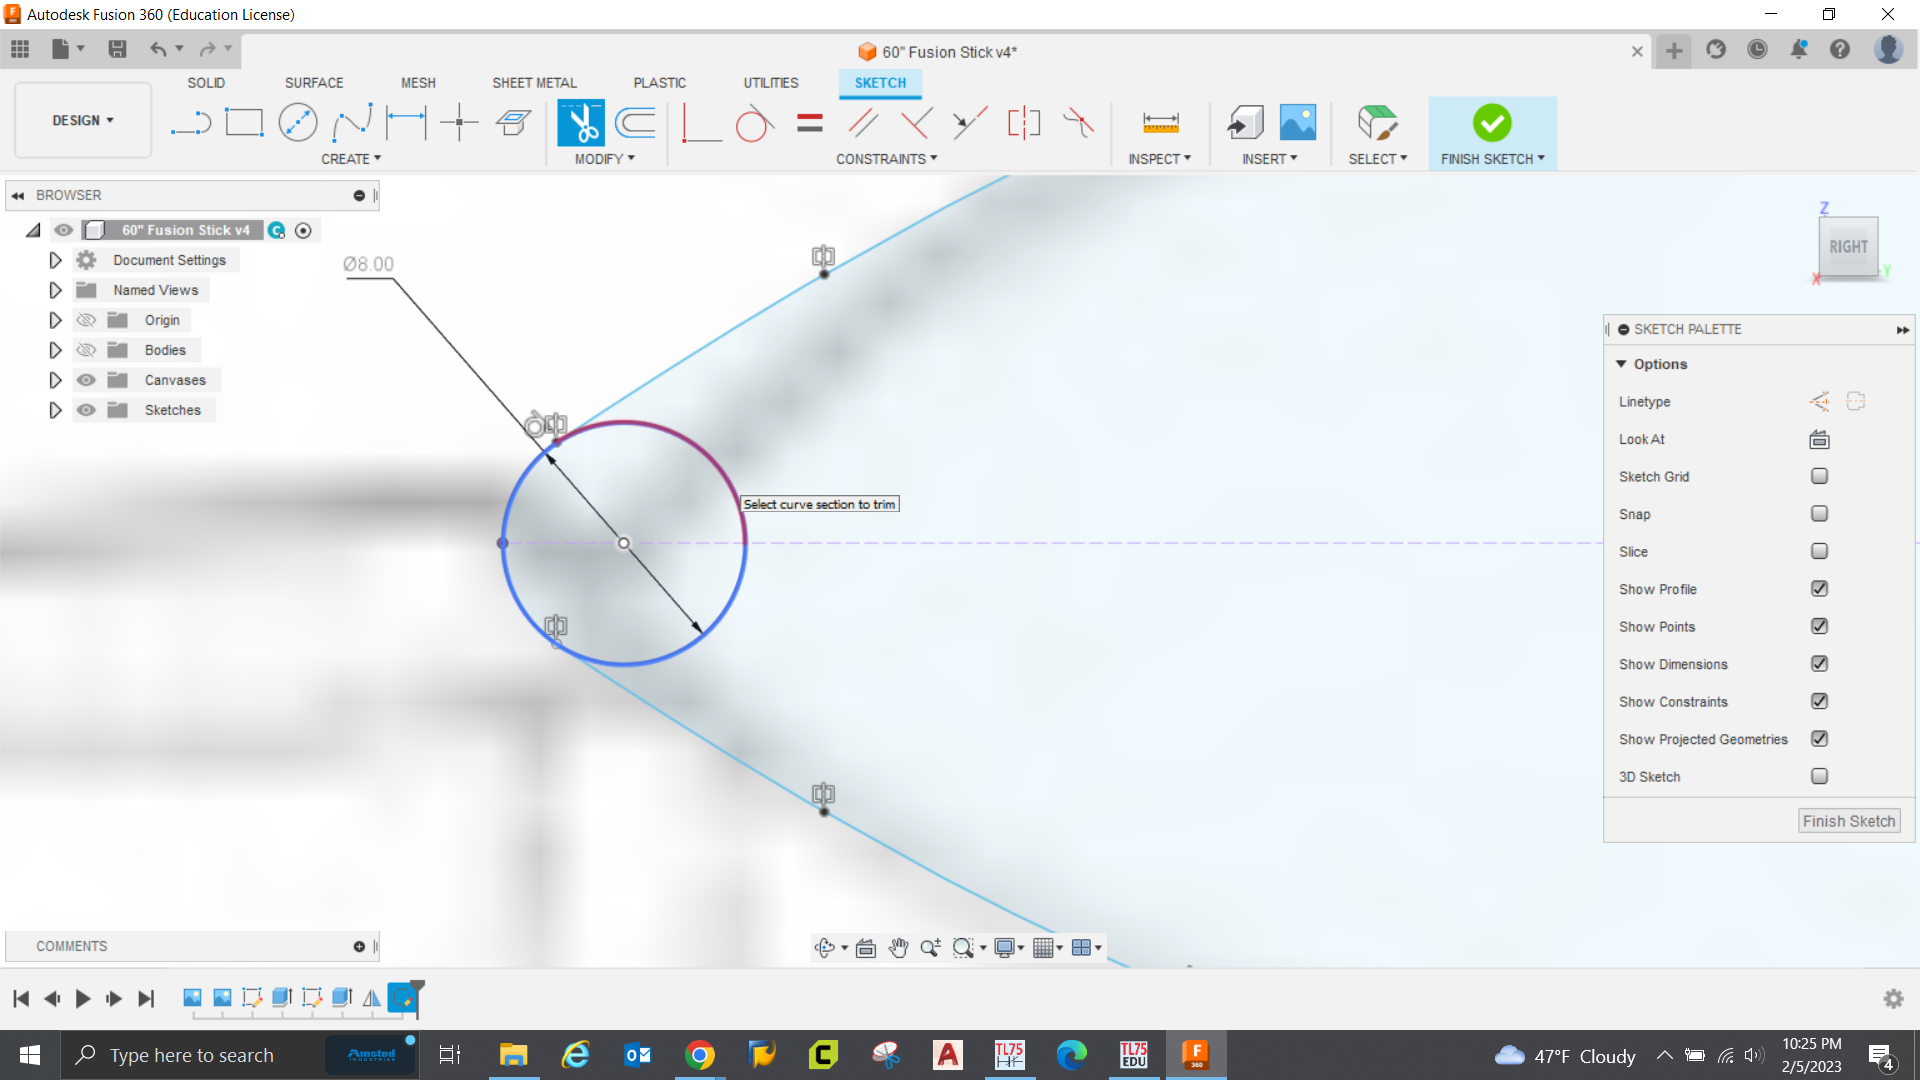Switch to the SOLID ribbon tab
The image size is (1920, 1080).
pos(205,83)
